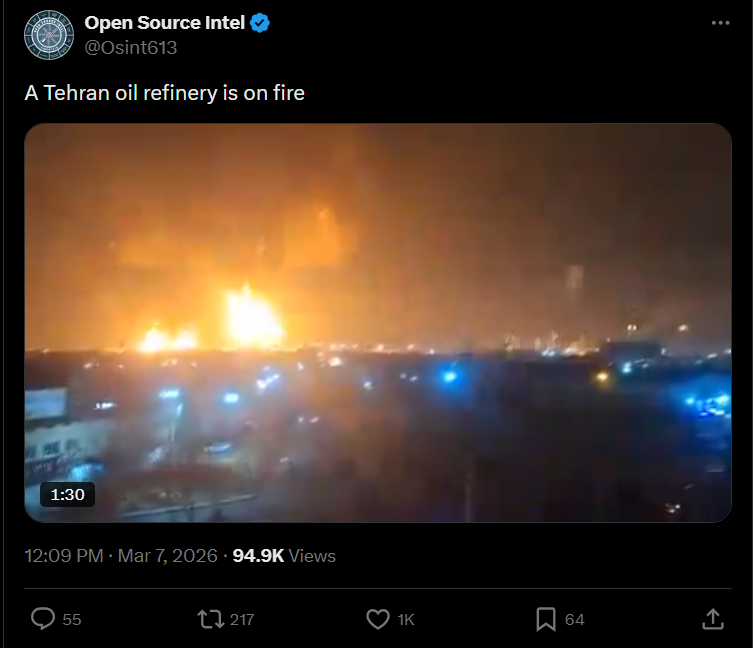
Task: Play the refinery fire video
Action: click(x=378, y=323)
